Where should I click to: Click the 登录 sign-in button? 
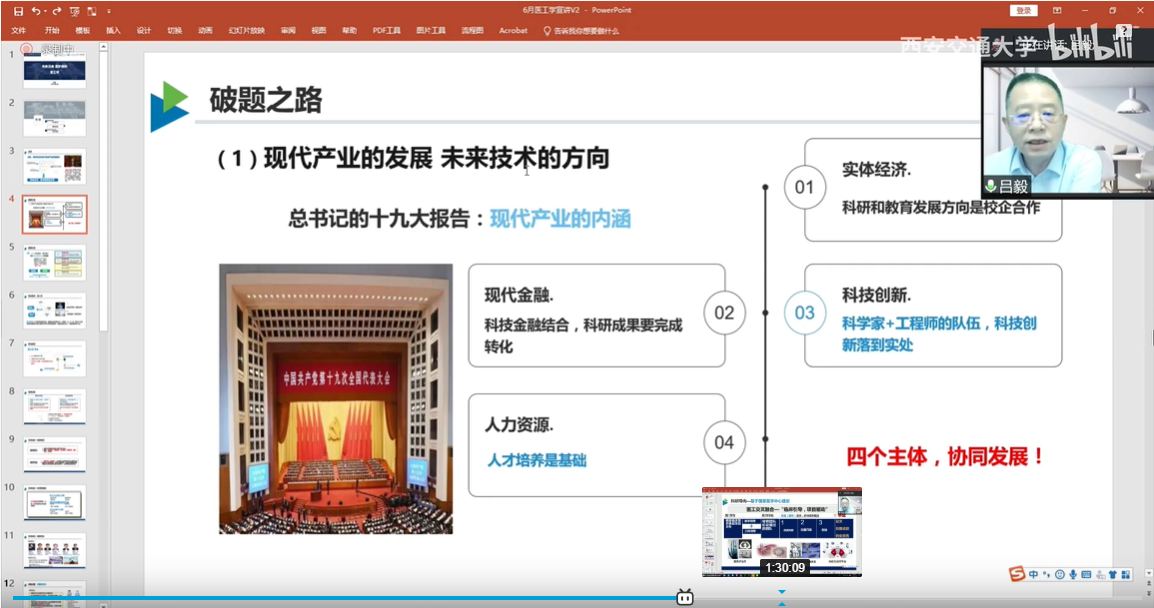click(x=1023, y=10)
